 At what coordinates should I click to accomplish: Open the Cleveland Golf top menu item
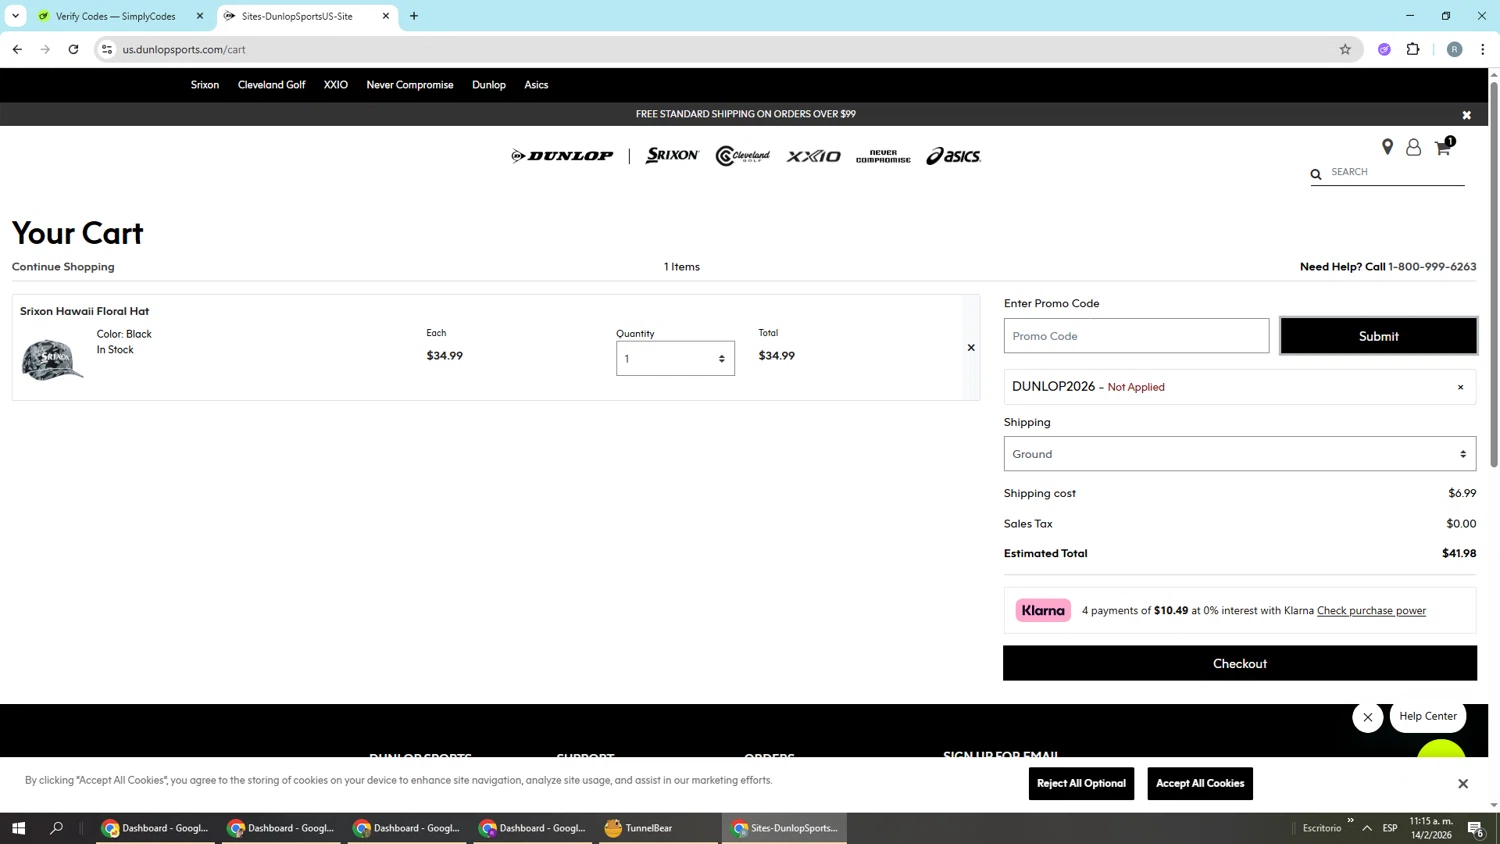(271, 85)
